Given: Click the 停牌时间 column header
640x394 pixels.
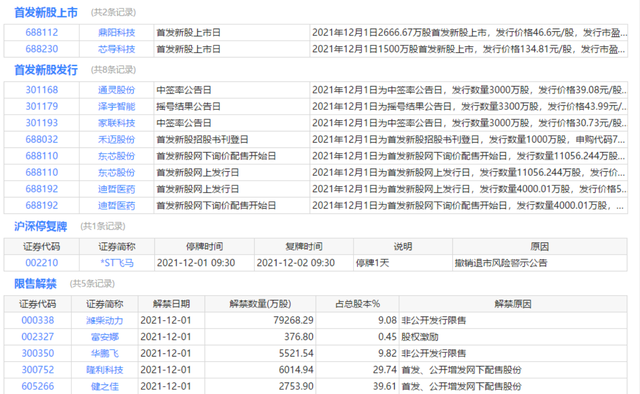Looking at the screenshot, I should point(204,247).
